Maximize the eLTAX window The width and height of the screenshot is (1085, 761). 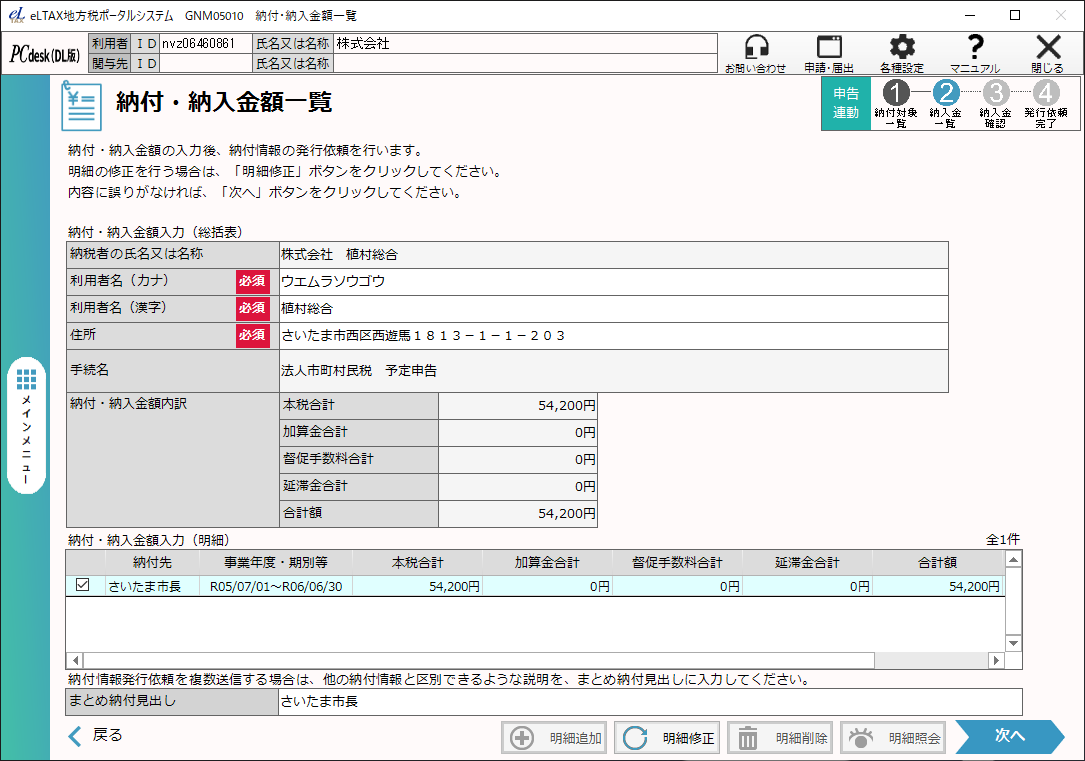click(x=1015, y=15)
